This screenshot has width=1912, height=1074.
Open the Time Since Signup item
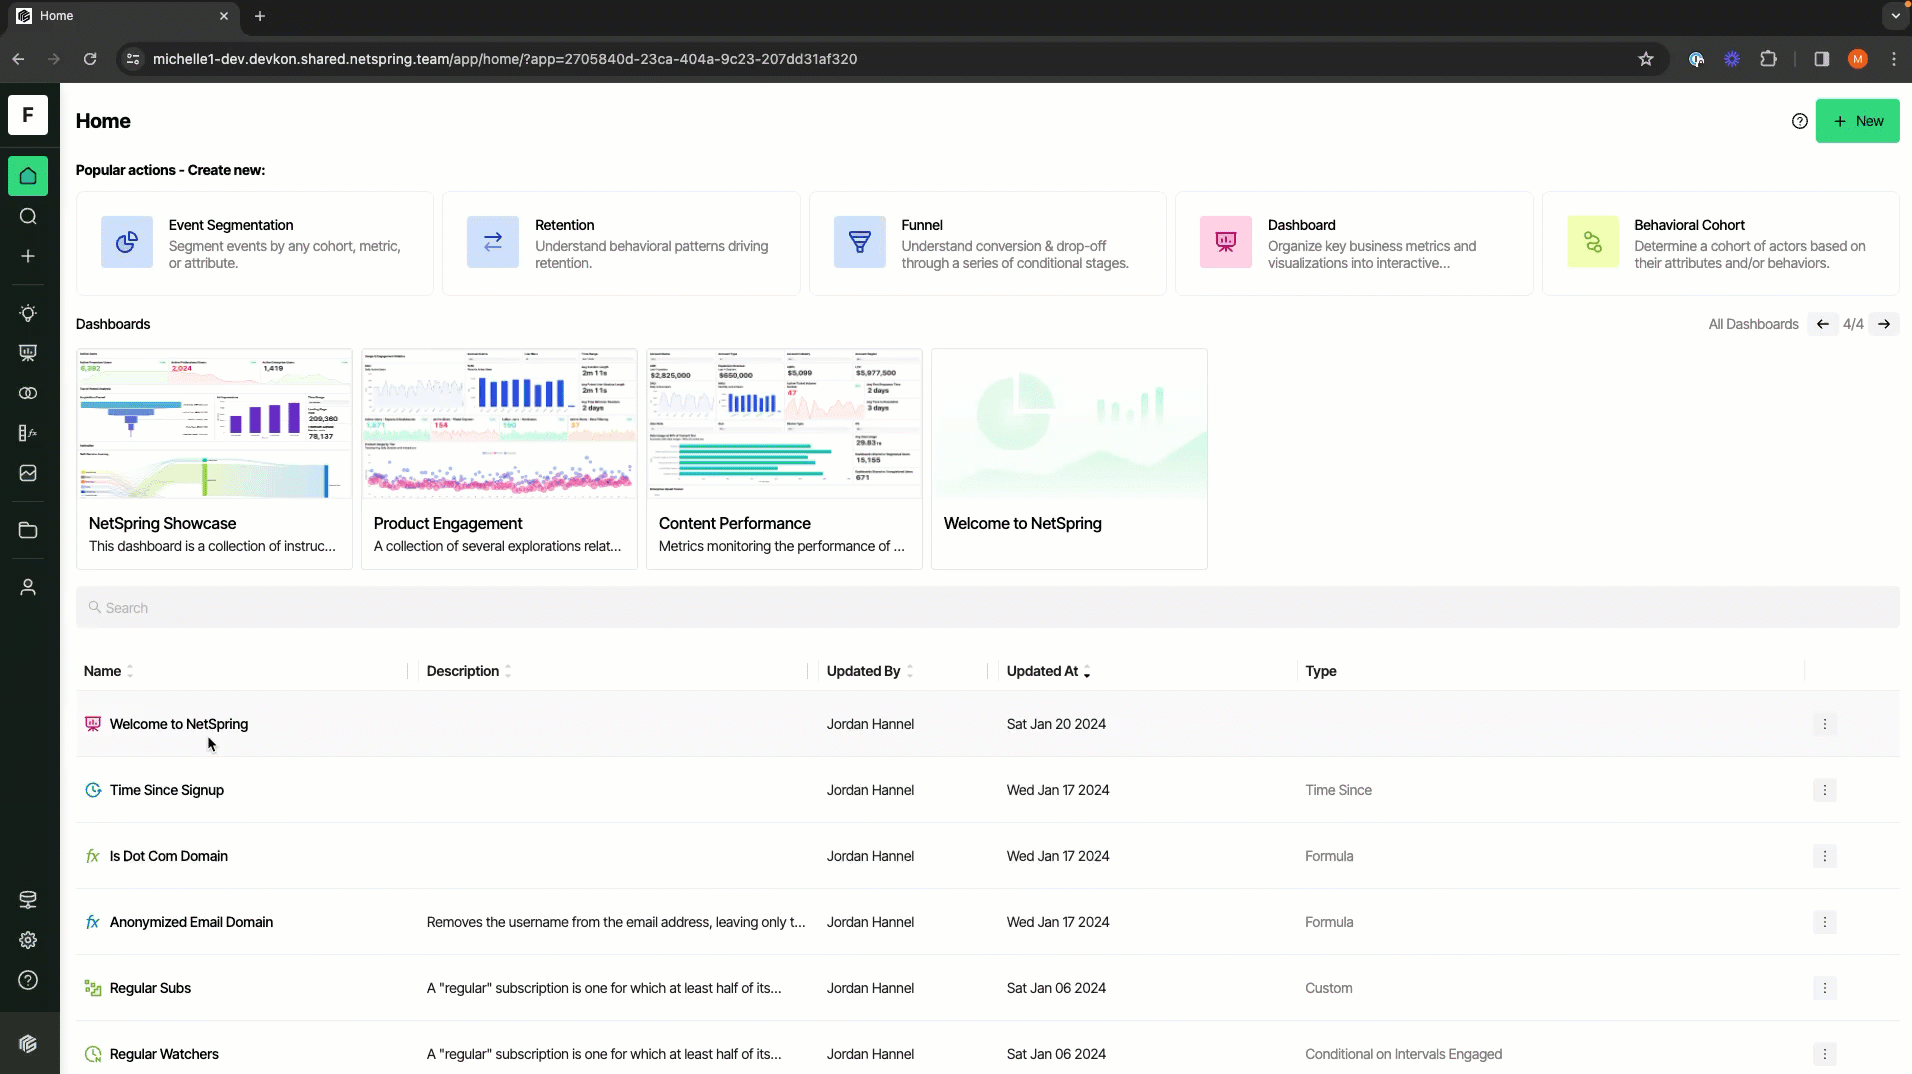pyautogui.click(x=167, y=790)
